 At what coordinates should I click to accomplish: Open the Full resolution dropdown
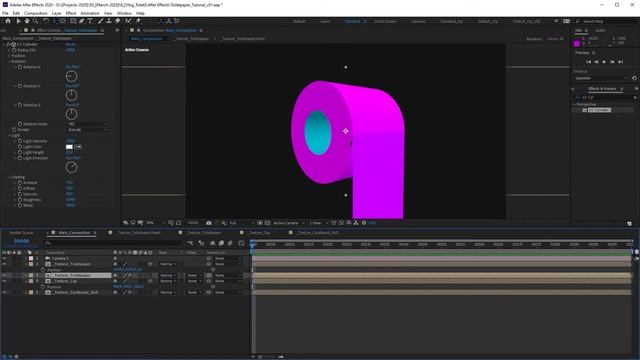[x=241, y=223]
